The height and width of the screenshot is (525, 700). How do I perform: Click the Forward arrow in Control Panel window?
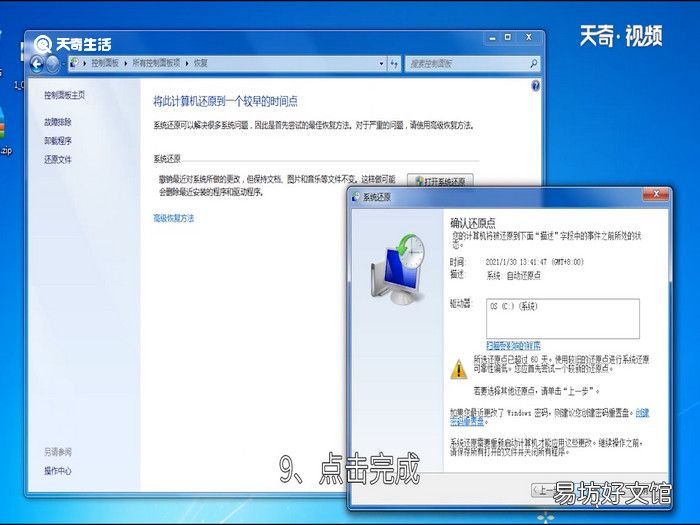(x=53, y=64)
